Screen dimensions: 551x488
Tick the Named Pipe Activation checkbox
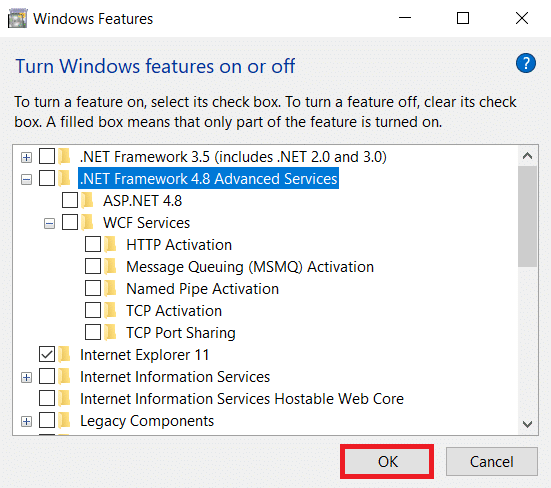click(93, 288)
